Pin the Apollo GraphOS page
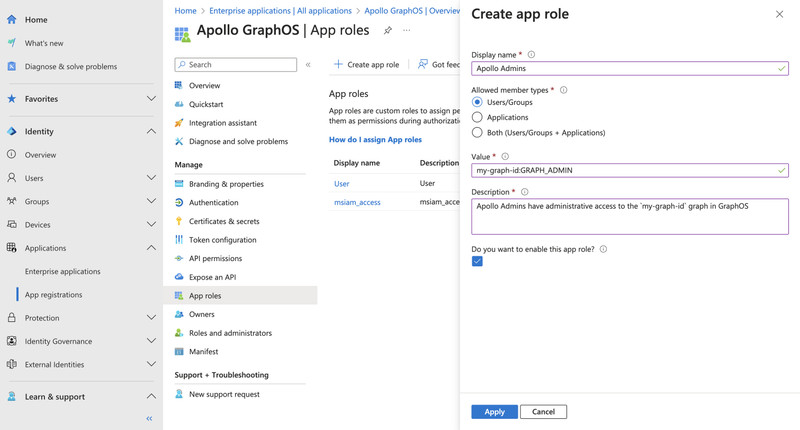The width and height of the screenshot is (800, 430). [388, 30]
